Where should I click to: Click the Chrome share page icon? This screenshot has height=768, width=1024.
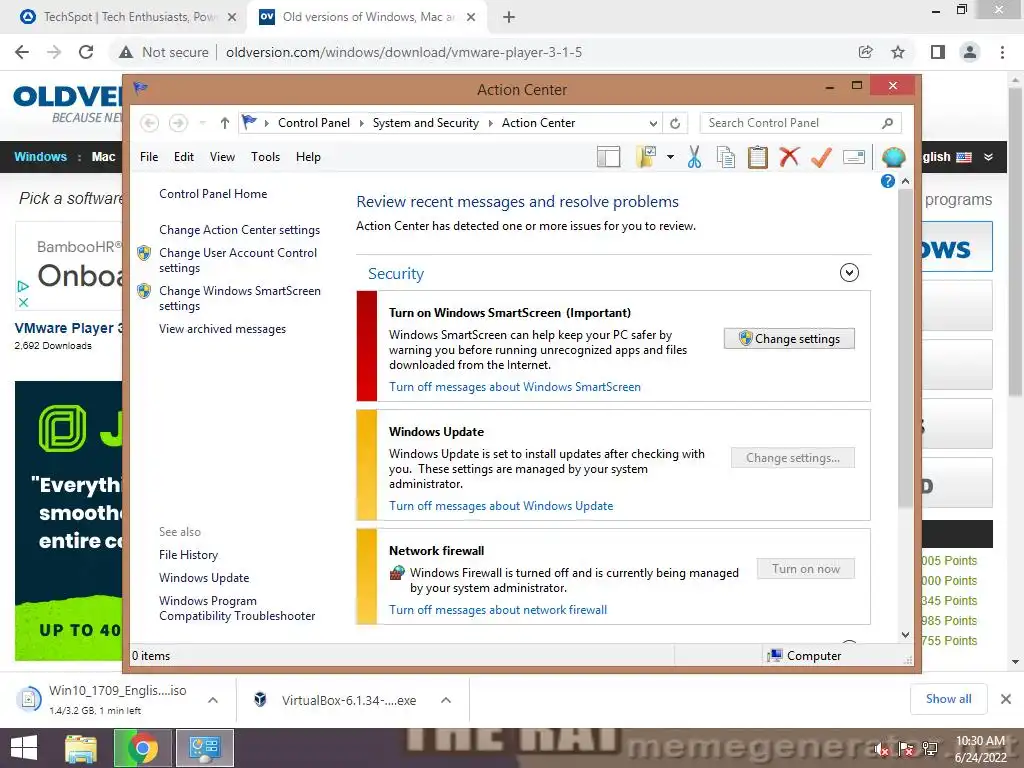pyautogui.click(x=865, y=52)
